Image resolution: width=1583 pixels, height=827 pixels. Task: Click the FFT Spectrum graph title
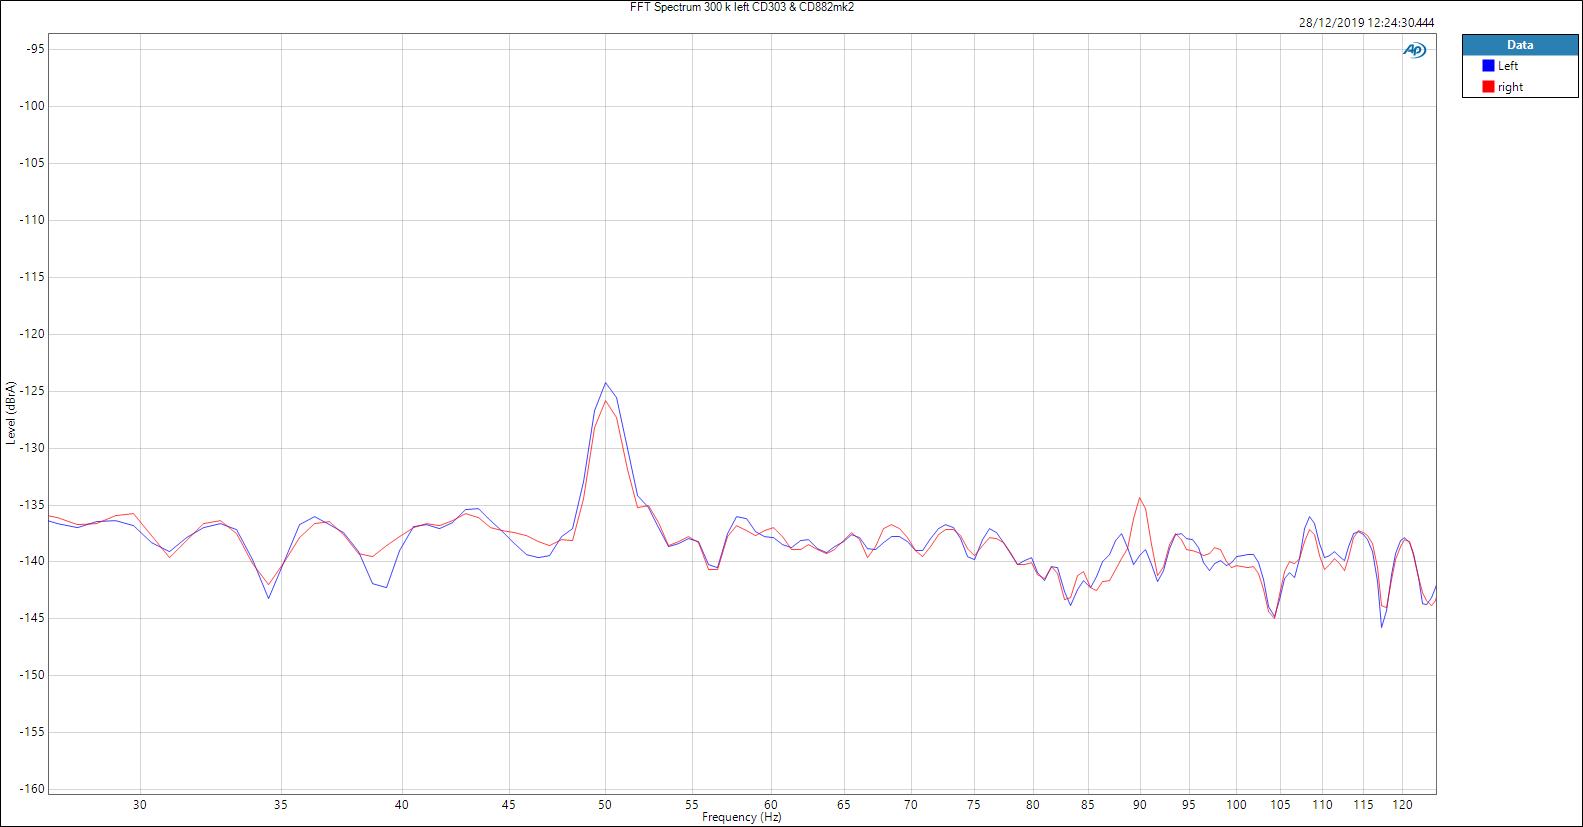pyautogui.click(x=740, y=7)
